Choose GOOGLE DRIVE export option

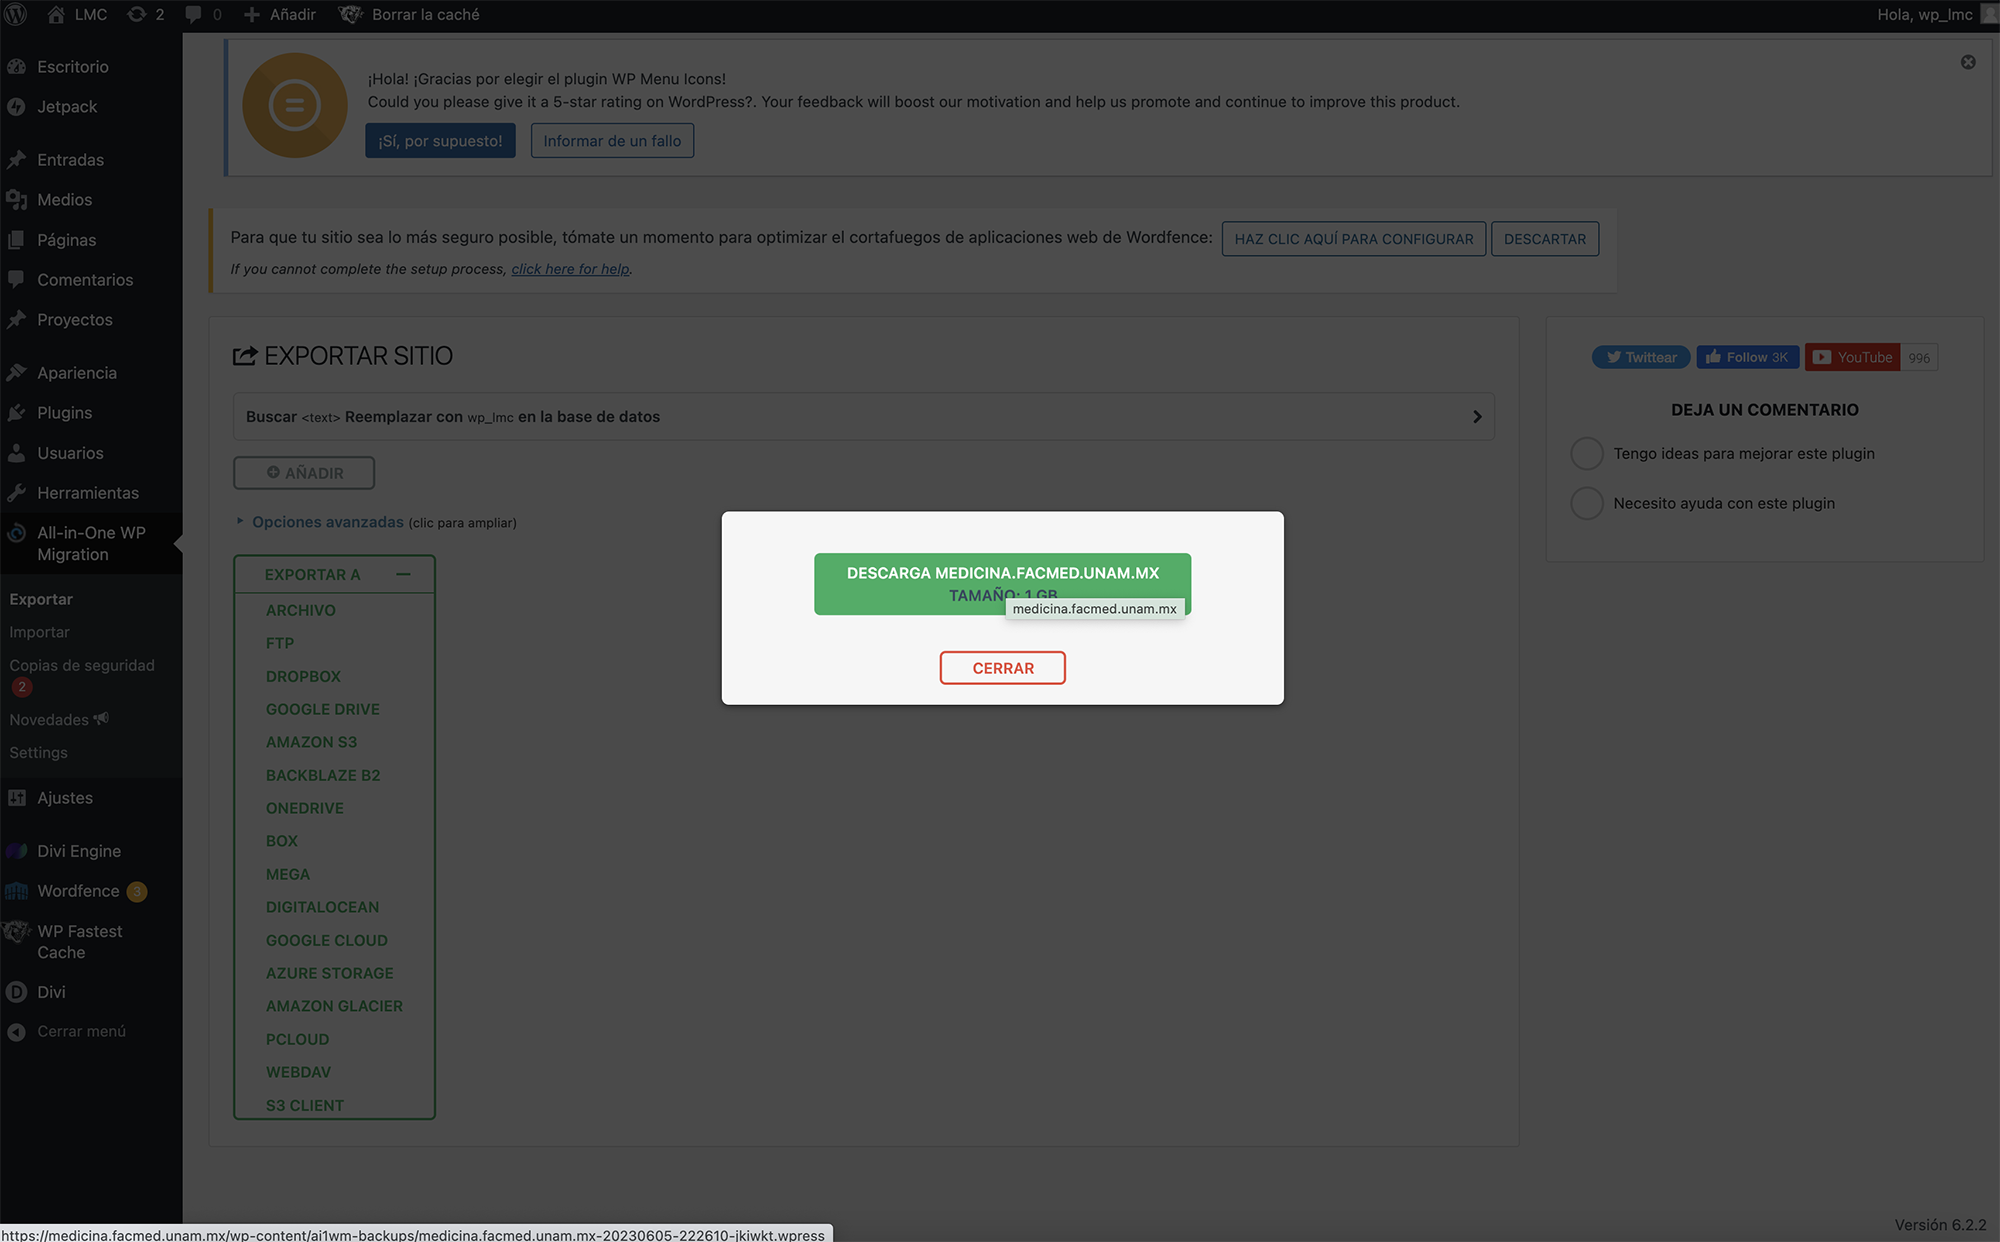tap(323, 709)
